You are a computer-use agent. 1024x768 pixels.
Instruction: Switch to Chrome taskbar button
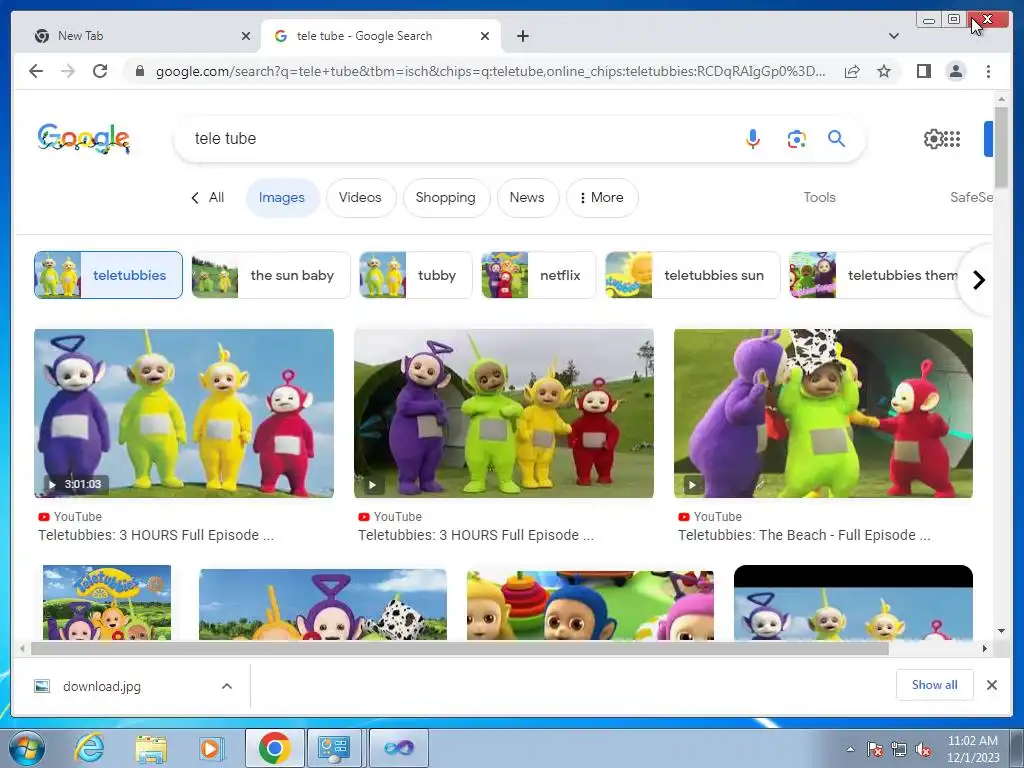[274, 748]
